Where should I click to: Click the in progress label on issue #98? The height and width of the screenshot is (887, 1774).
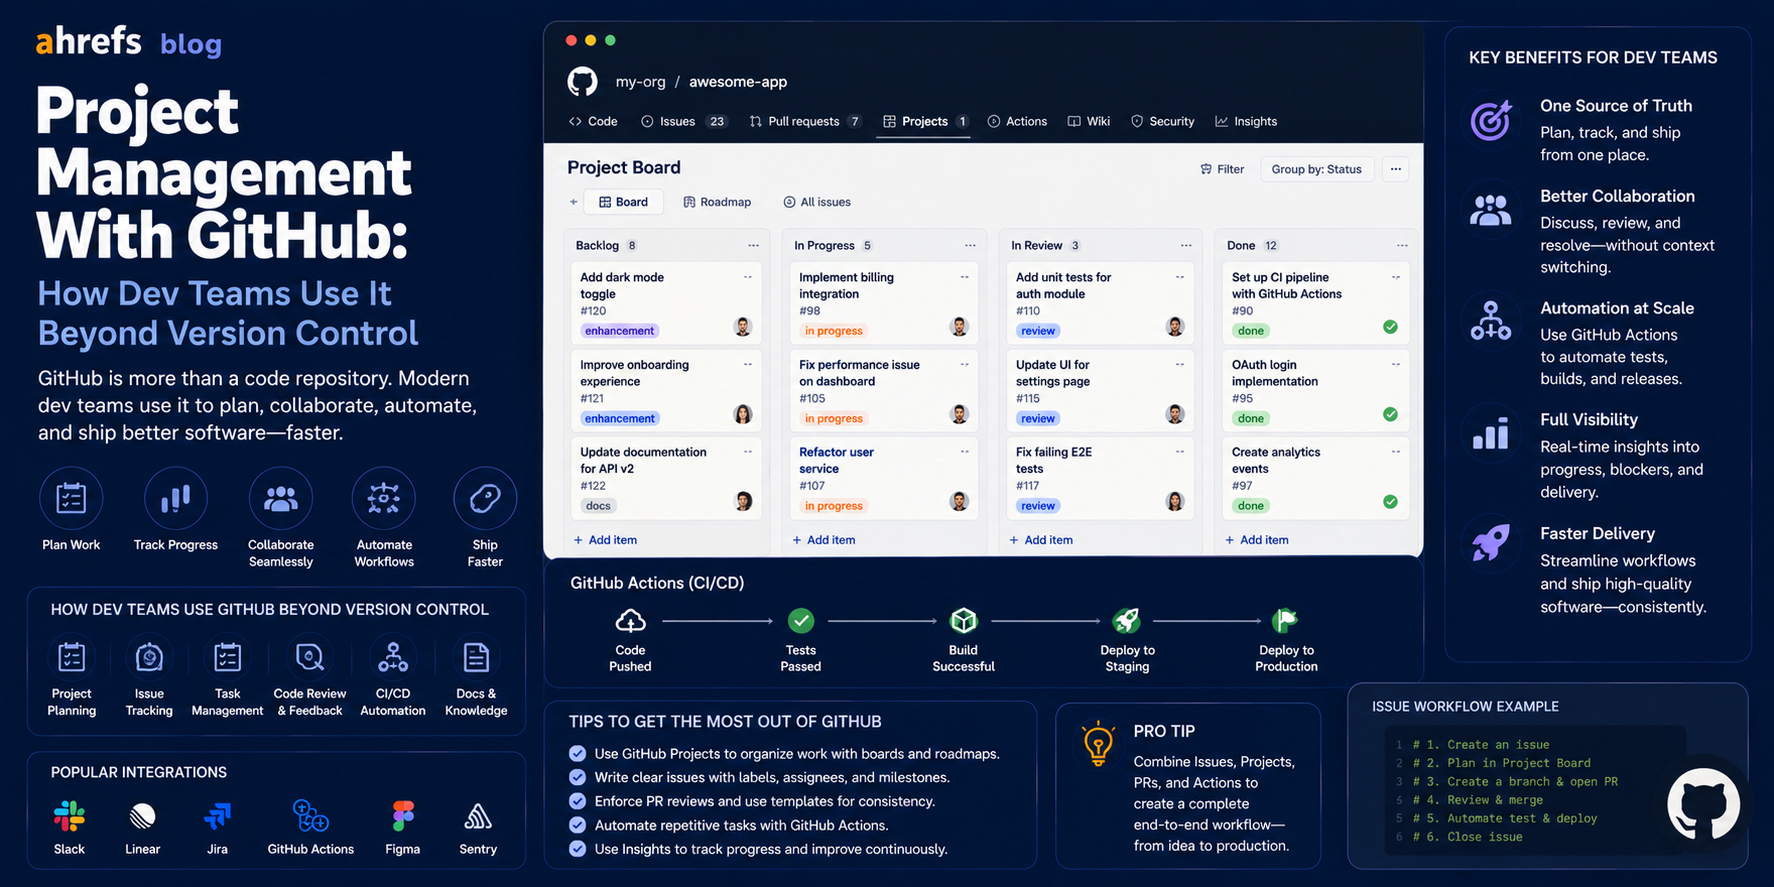[x=833, y=331]
